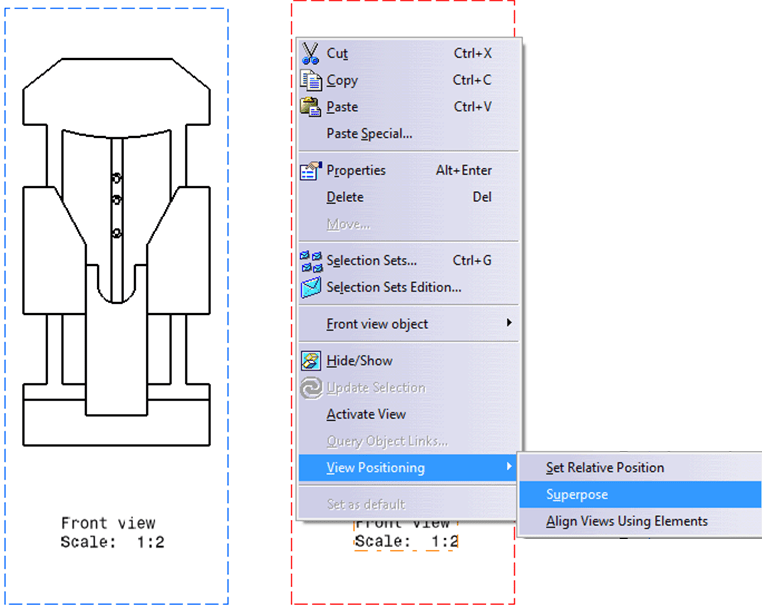Click the Selection Sets Edition entry label
768x611 pixels.
(x=394, y=288)
